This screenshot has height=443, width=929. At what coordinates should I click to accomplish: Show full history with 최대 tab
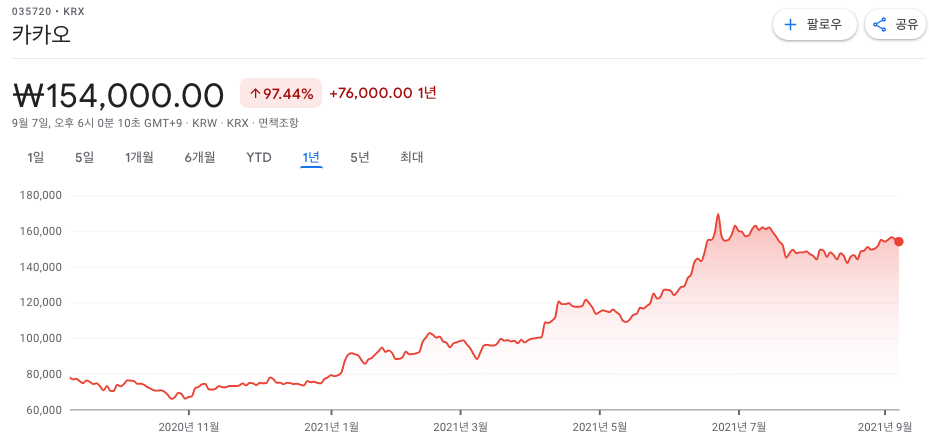tap(412, 158)
